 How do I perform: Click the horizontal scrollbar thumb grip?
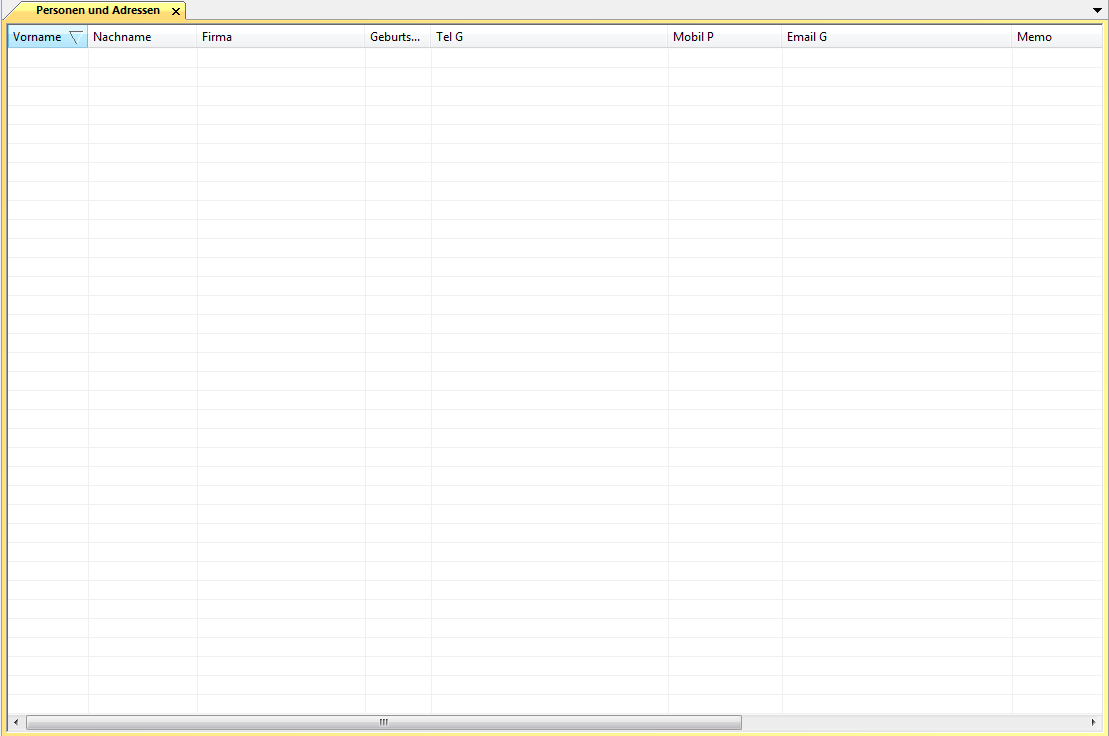[383, 722]
